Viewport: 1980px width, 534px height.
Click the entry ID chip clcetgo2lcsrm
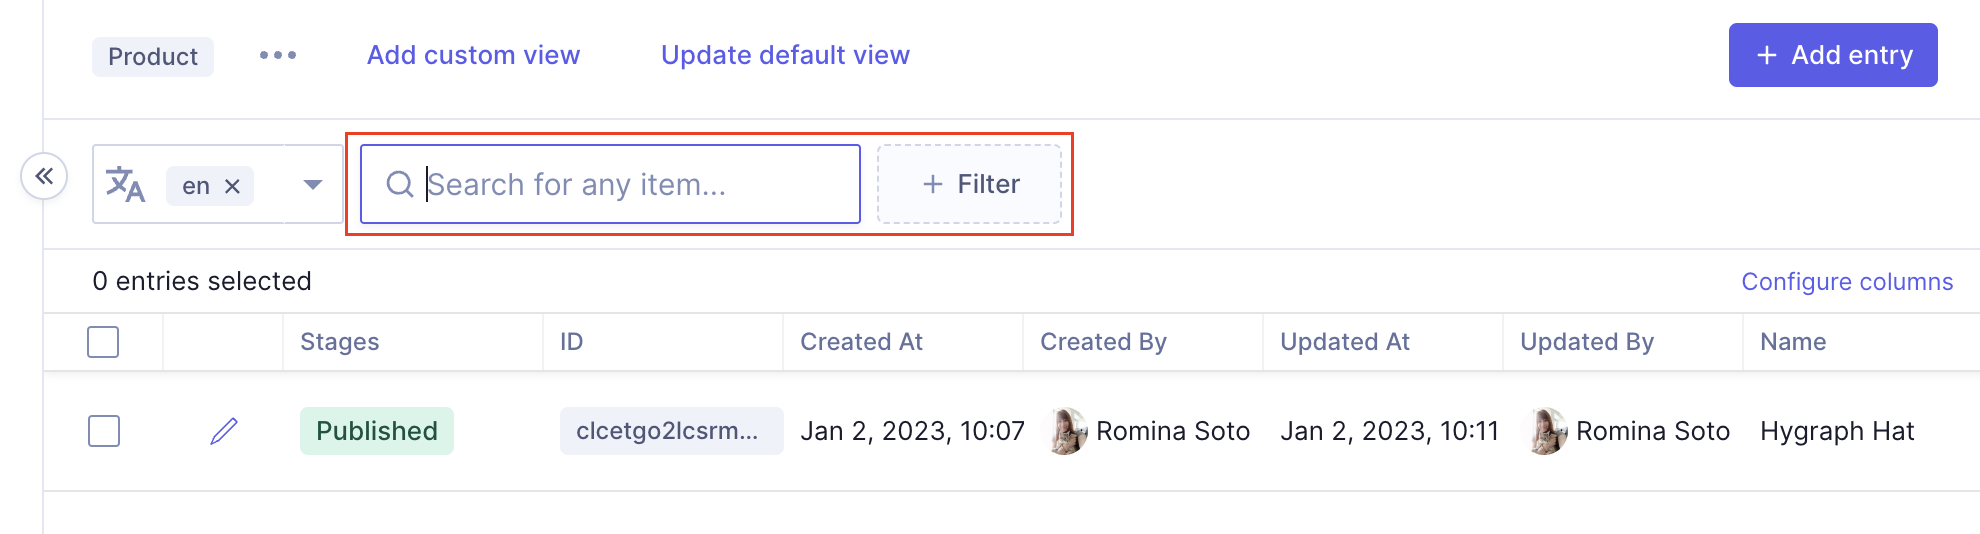[670, 431]
